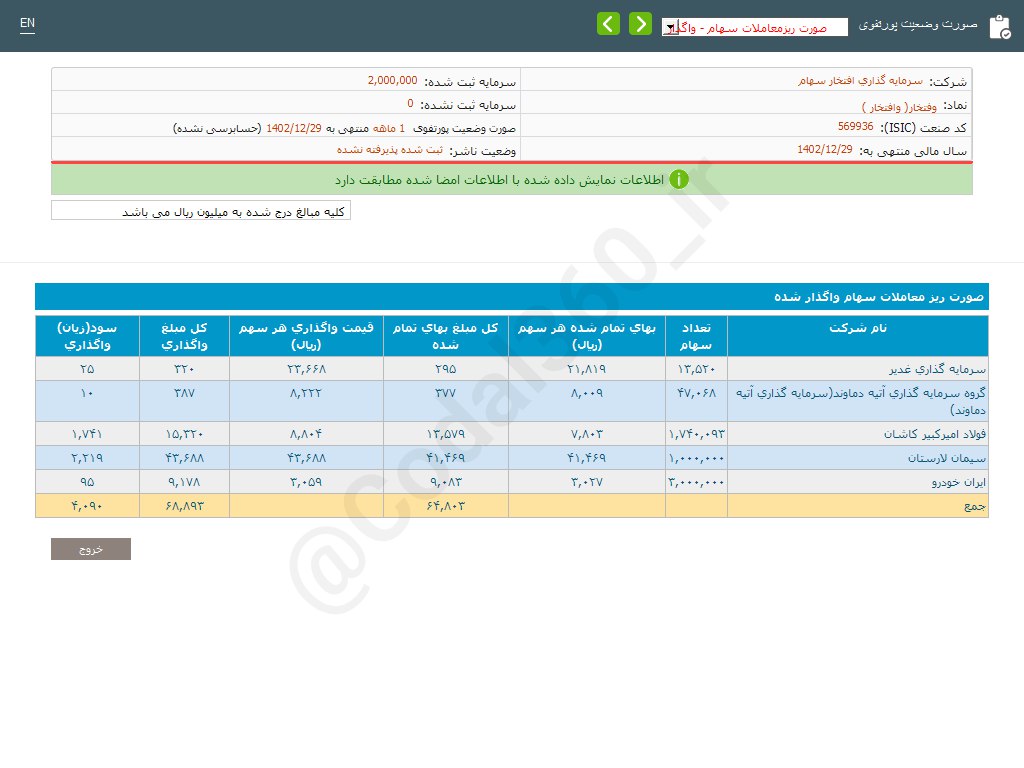
Task: Click the green info icon in notification bar
Action: [679, 180]
